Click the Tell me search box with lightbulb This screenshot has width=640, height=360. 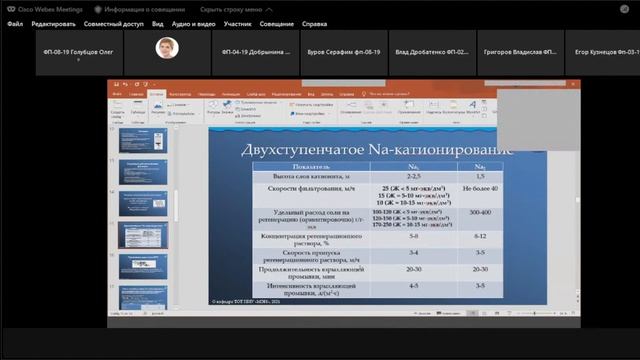(x=386, y=94)
